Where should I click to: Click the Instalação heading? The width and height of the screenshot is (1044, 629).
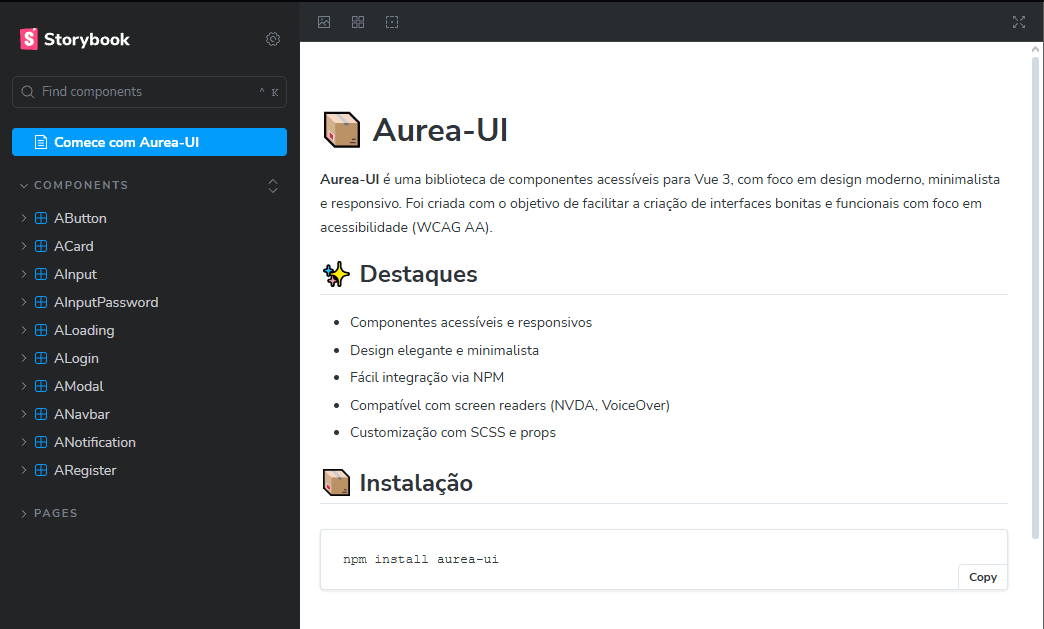[x=415, y=483]
